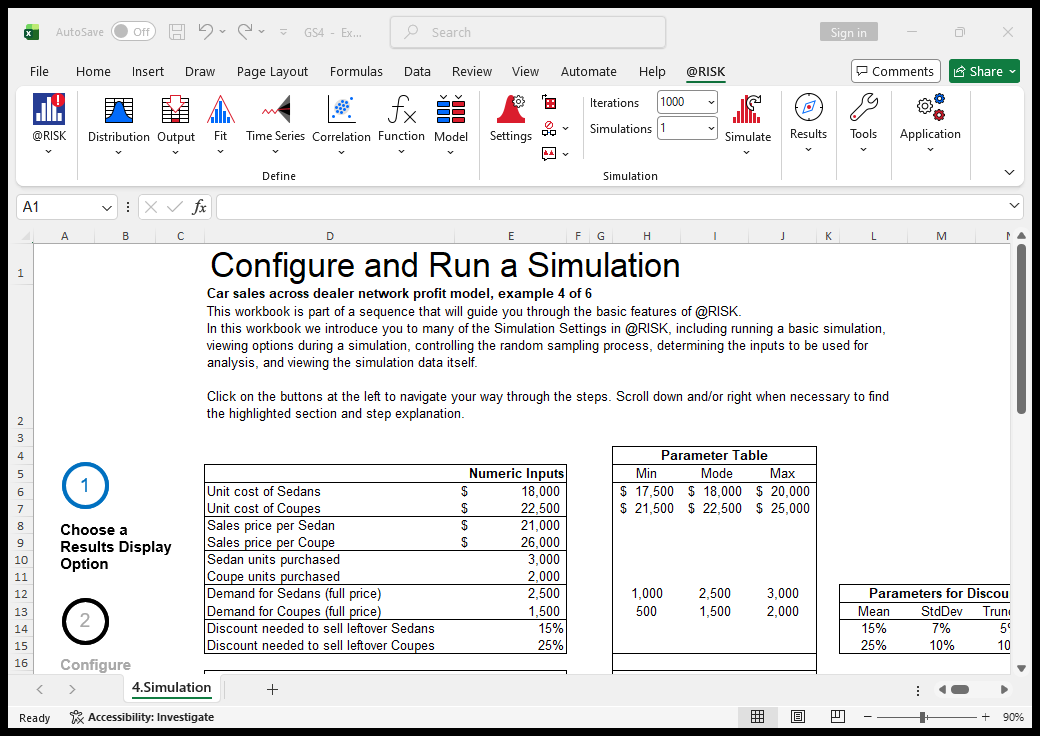Open the Define Distribution tool
The height and width of the screenshot is (736, 1040).
tap(119, 125)
